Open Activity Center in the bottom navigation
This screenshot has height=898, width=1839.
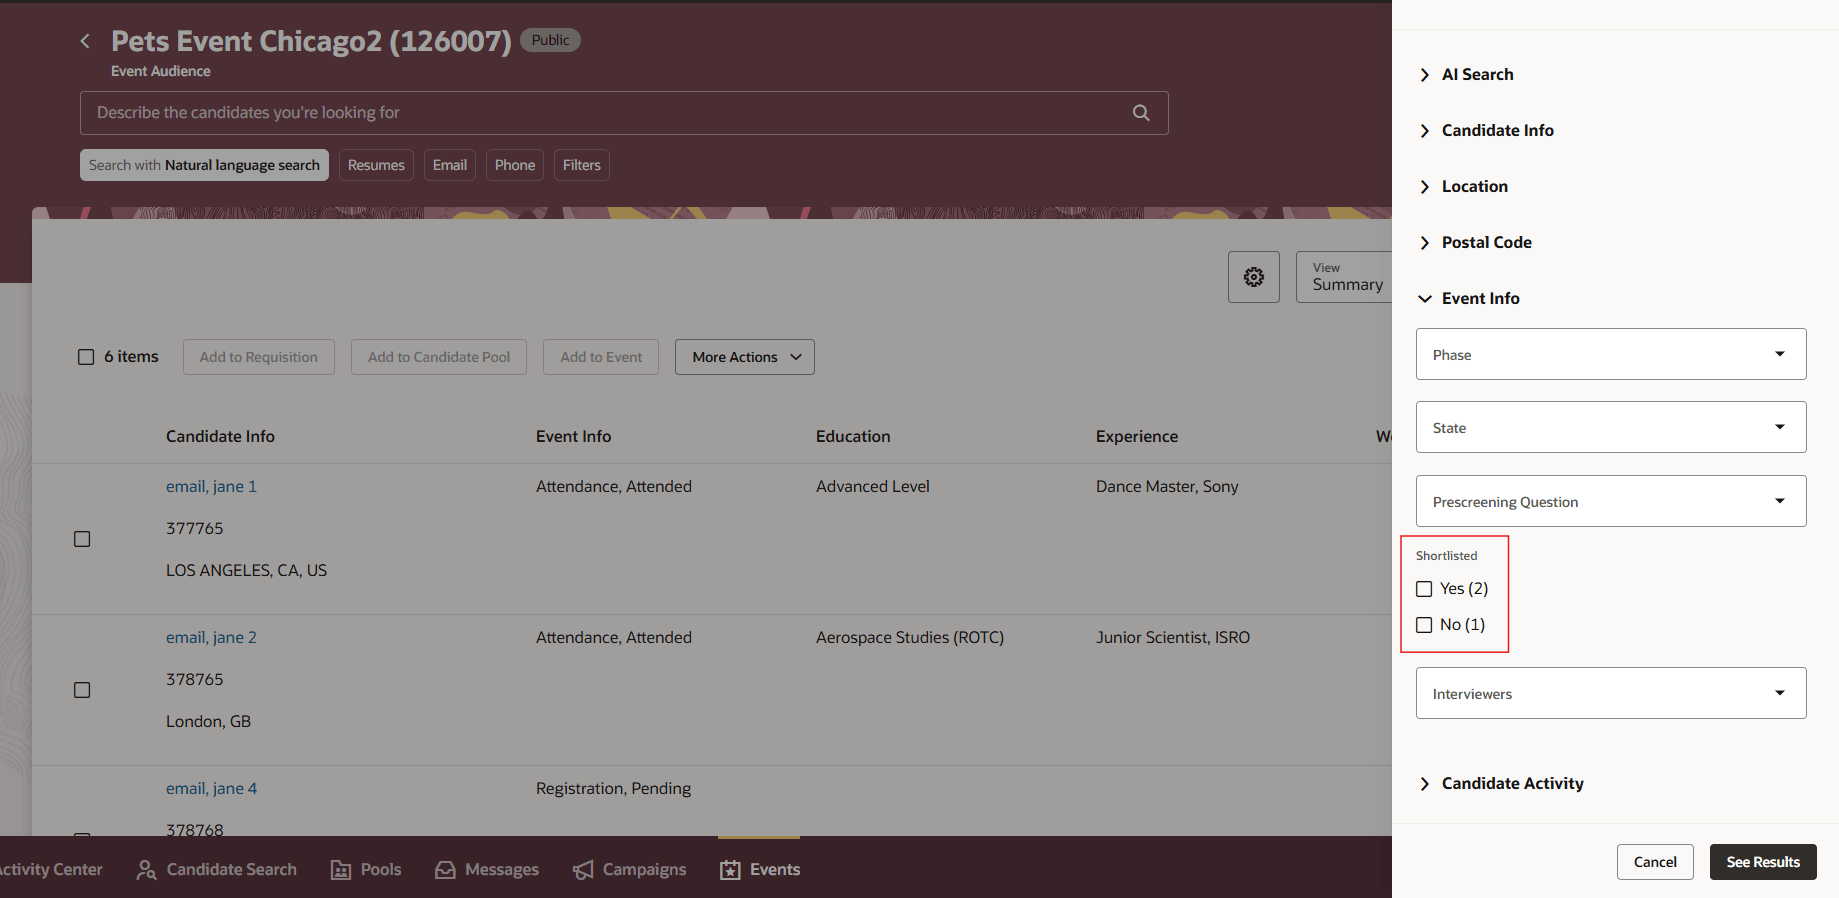[x=51, y=870]
